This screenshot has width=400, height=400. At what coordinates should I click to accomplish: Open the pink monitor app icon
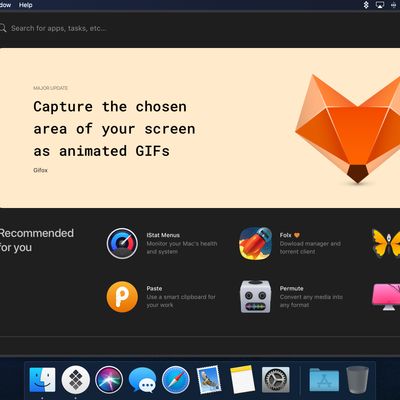pos(386,296)
